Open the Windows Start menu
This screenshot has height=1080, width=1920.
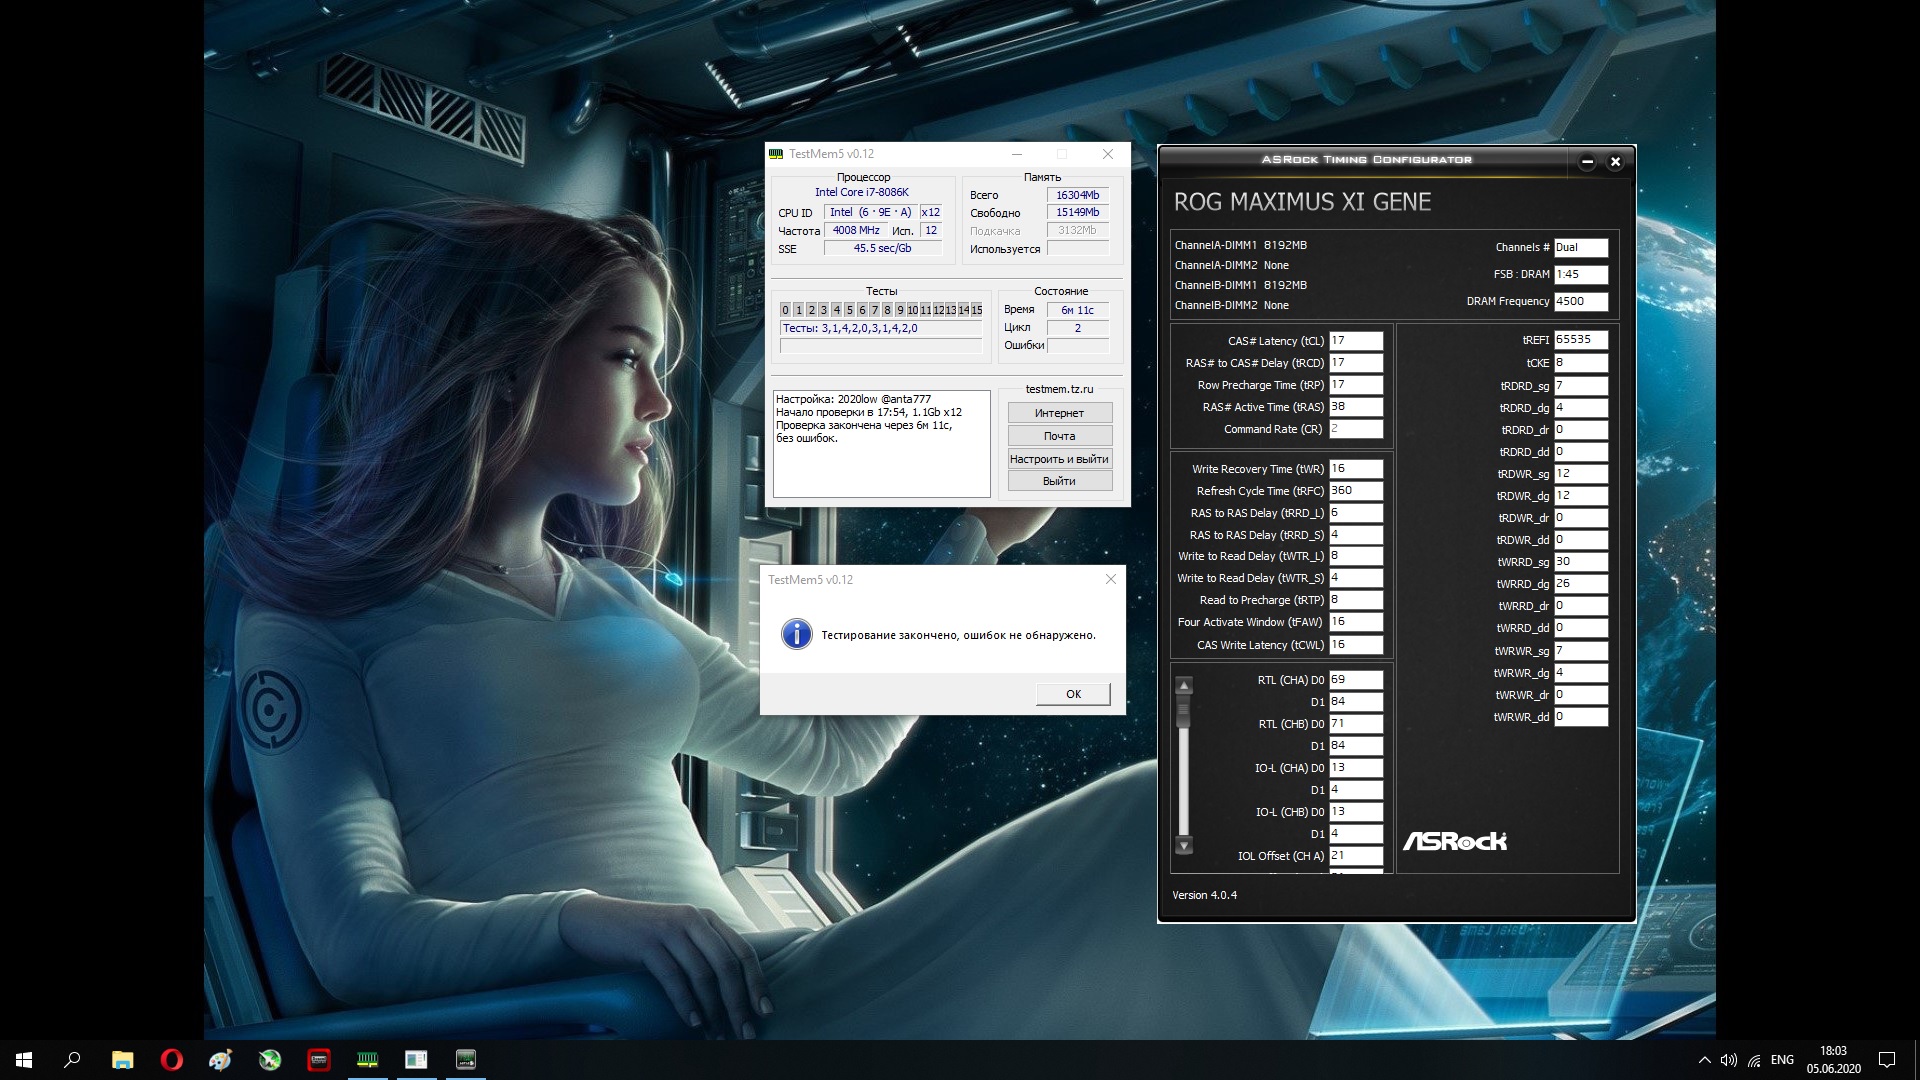(24, 1060)
